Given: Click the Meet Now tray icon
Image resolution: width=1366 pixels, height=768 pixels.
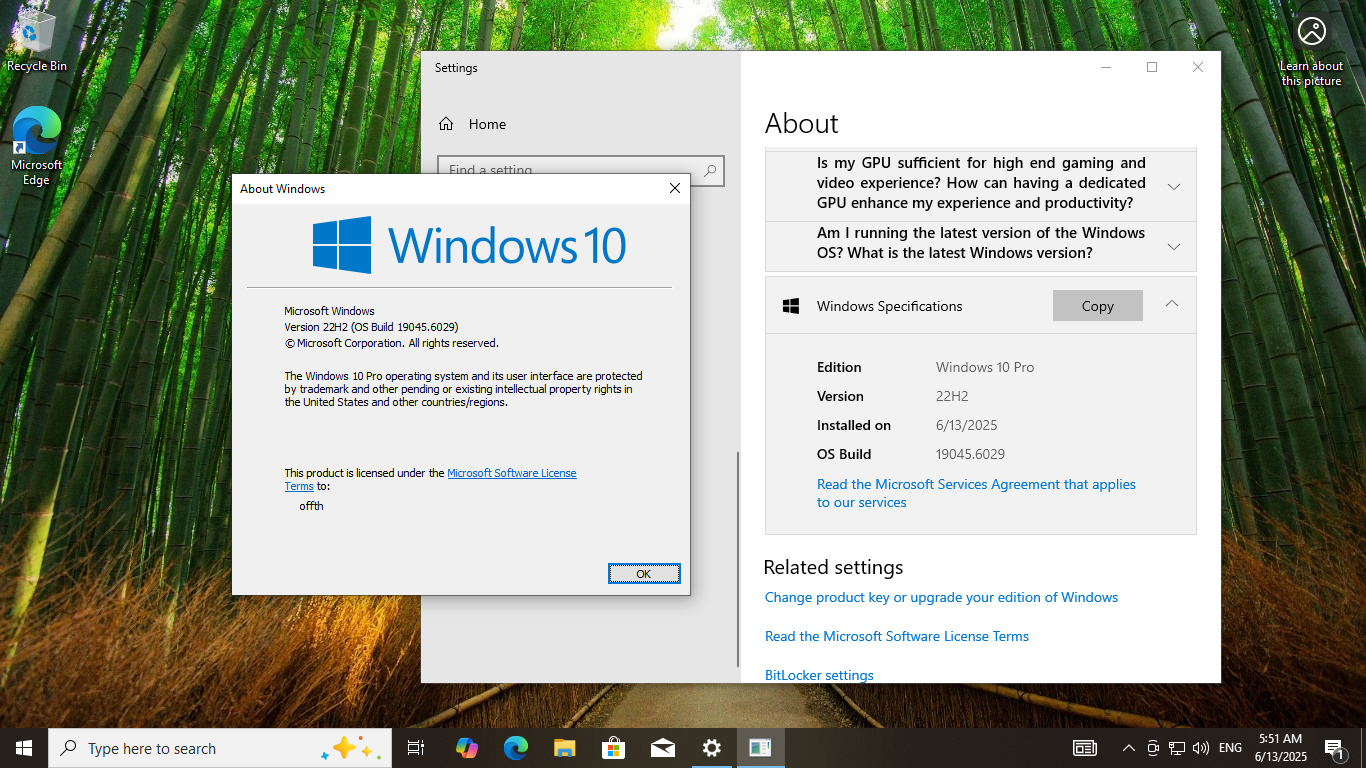Looking at the screenshot, I should click(x=1153, y=748).
